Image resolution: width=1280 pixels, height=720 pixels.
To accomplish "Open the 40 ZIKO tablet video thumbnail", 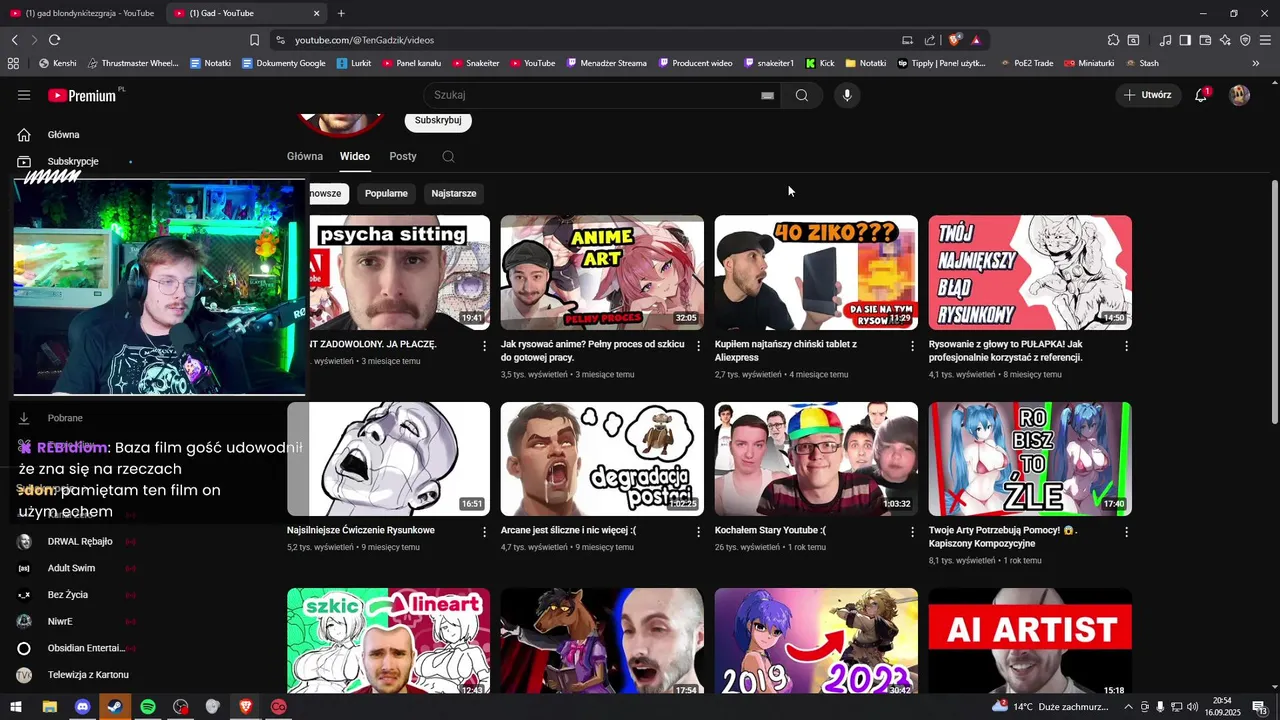I will pyautogui.click(x=816, y=273).
